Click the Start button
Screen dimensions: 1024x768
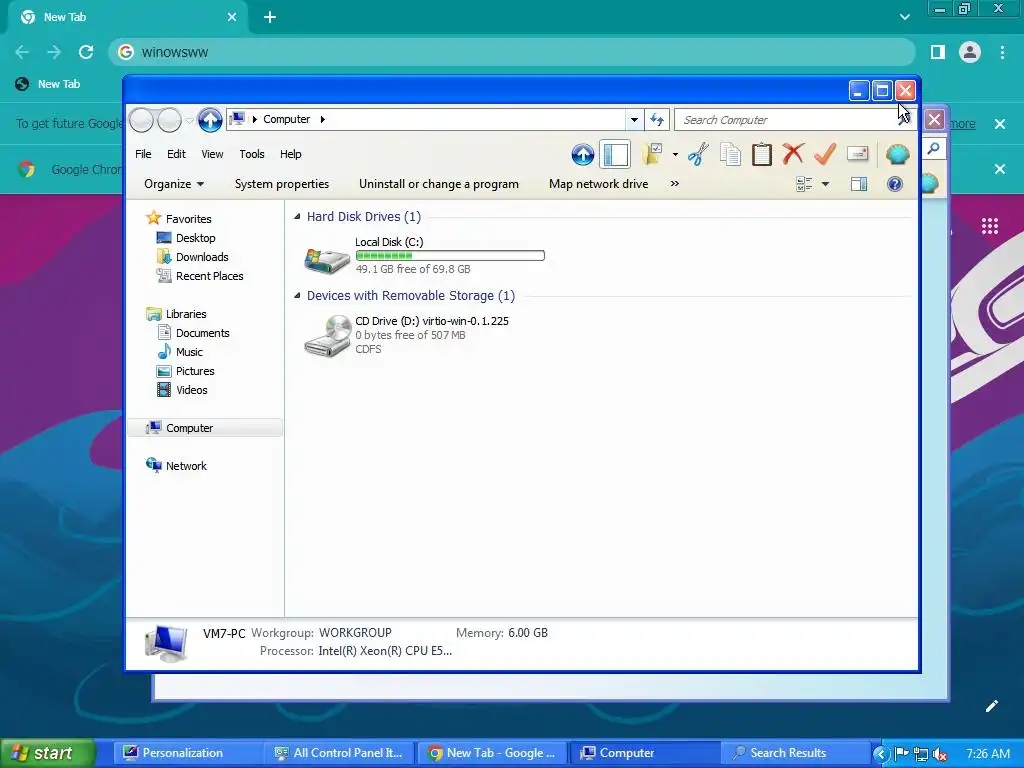[x=47, y=753]
